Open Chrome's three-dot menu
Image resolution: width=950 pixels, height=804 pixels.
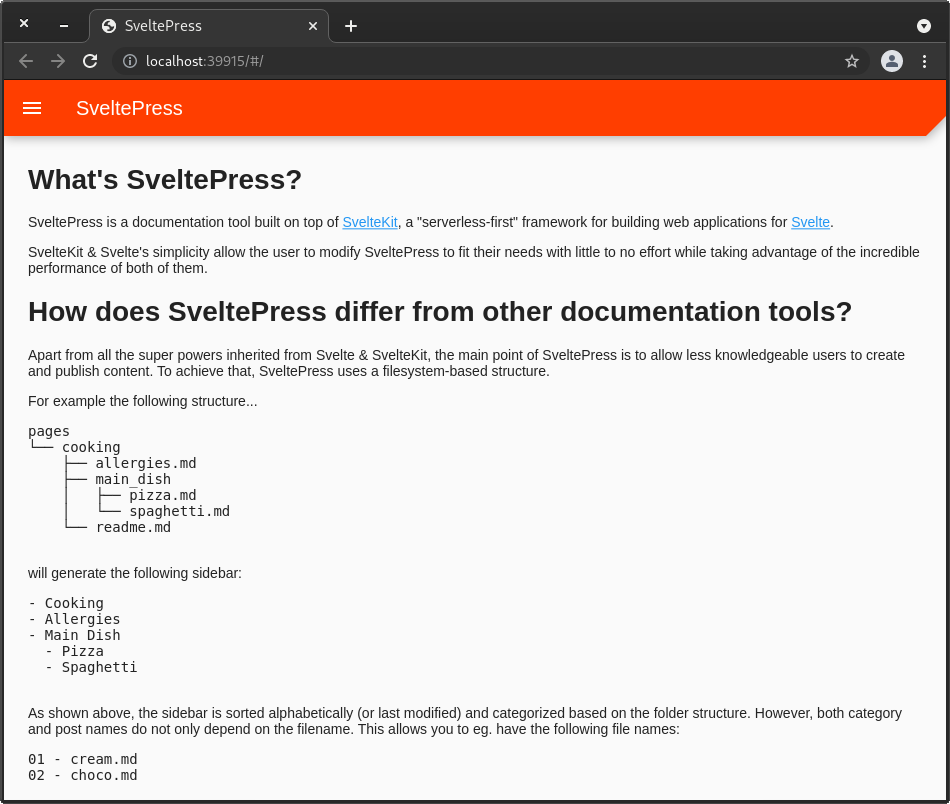coord(925,61)
